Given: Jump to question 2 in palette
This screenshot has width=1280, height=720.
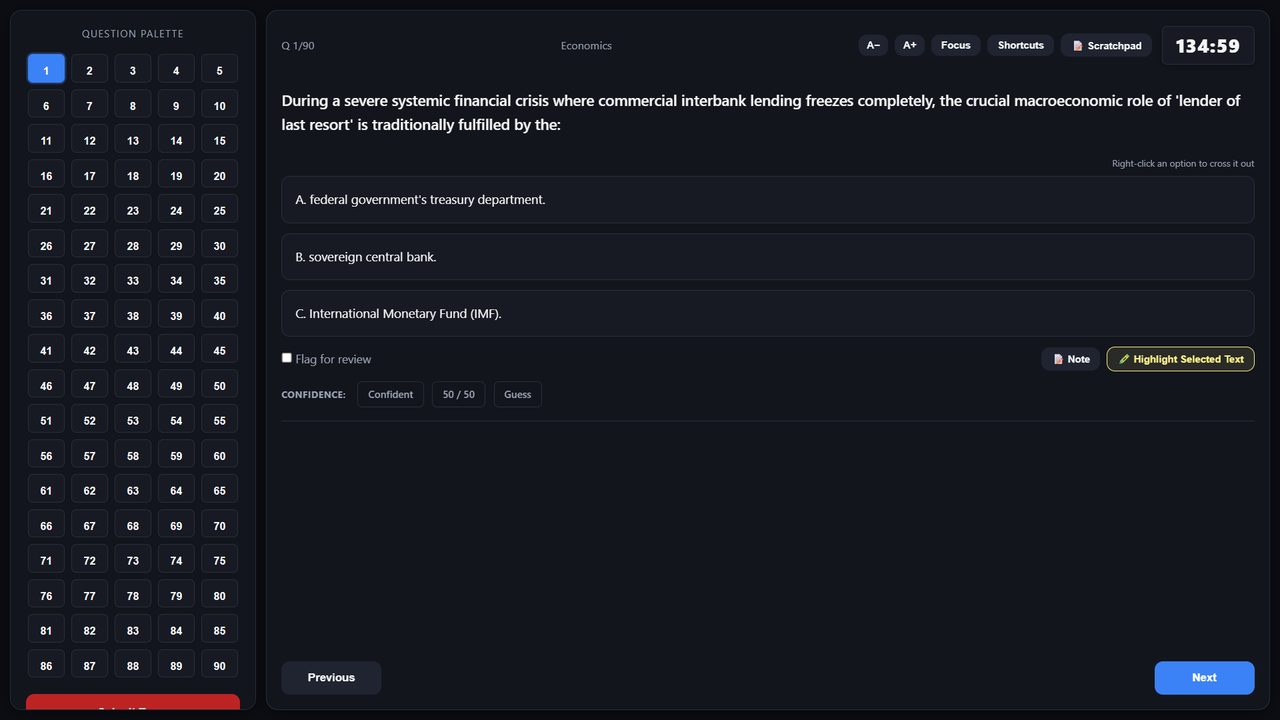Looking at the screenshot, I should pos(89,69).
